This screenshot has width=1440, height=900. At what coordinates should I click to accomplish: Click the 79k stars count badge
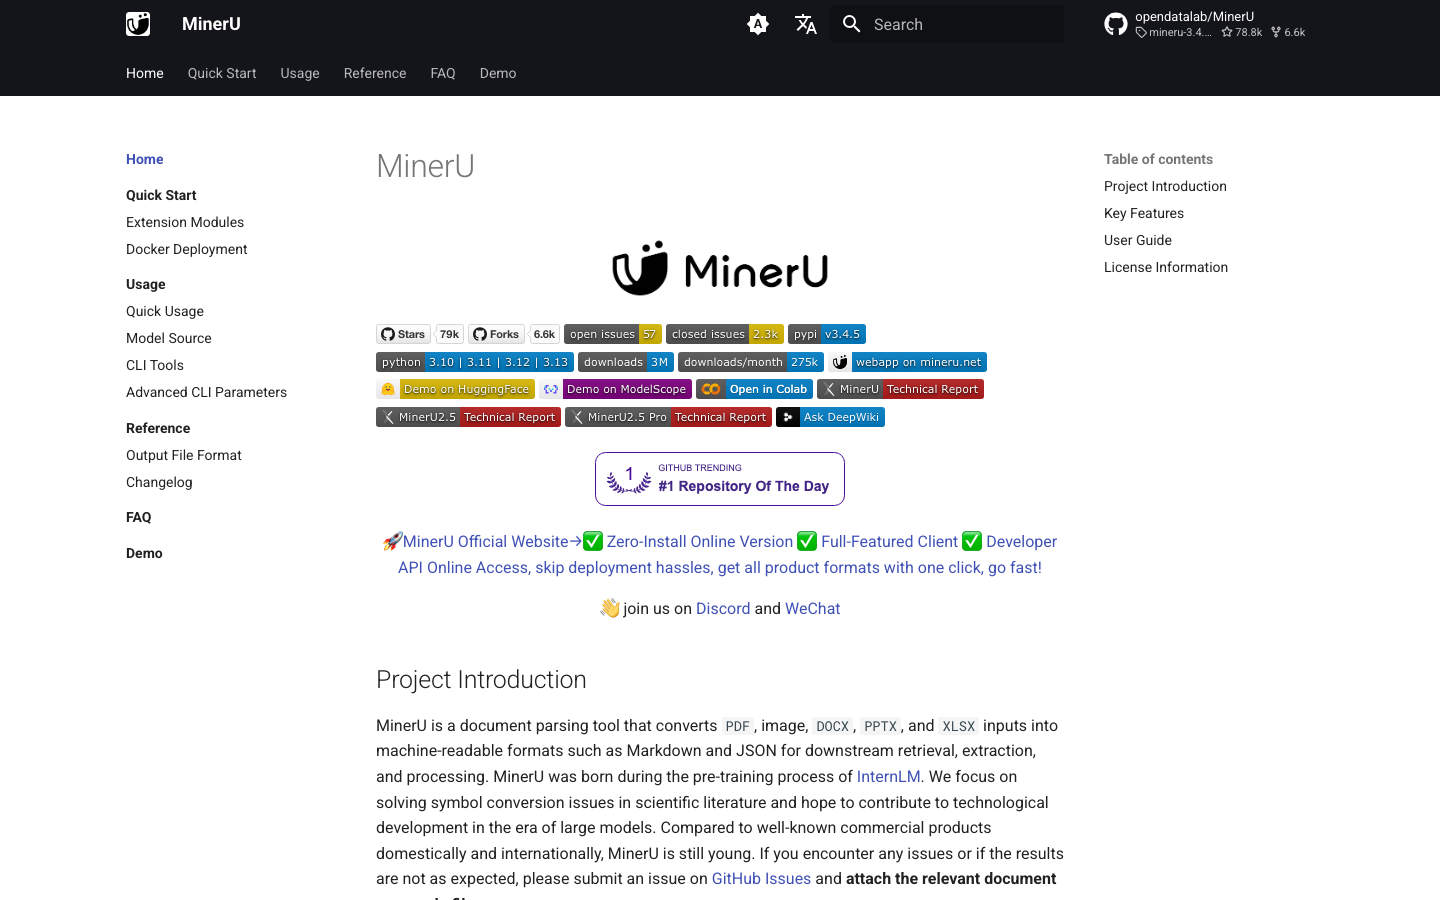[x=450, y=334]
